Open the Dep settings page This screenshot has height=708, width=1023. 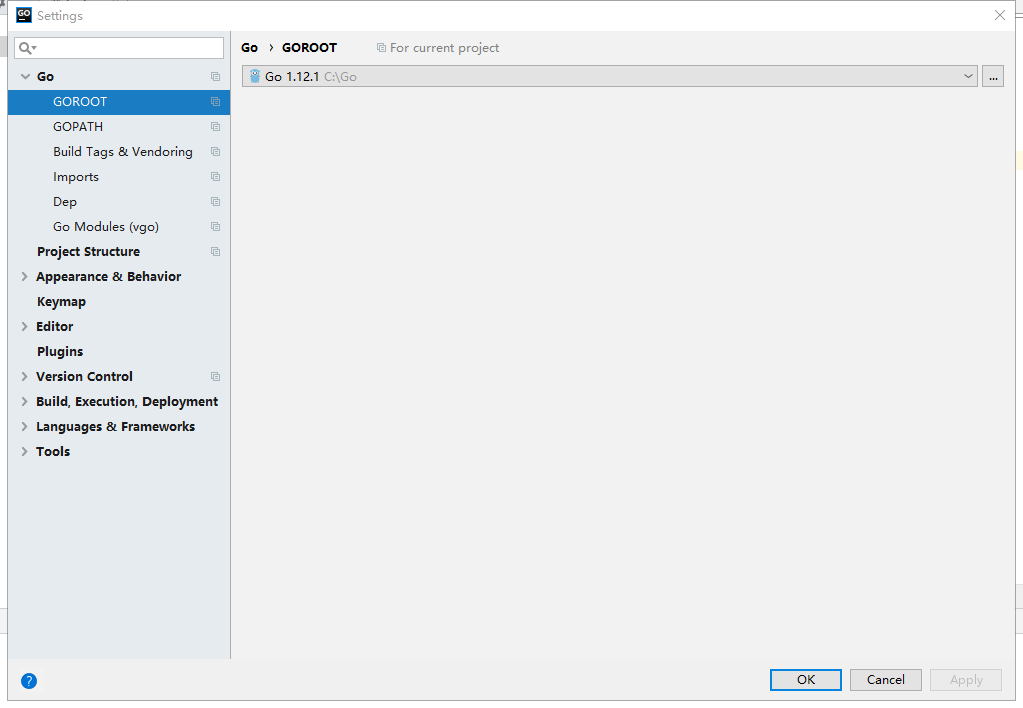click(x=119, y=202)
